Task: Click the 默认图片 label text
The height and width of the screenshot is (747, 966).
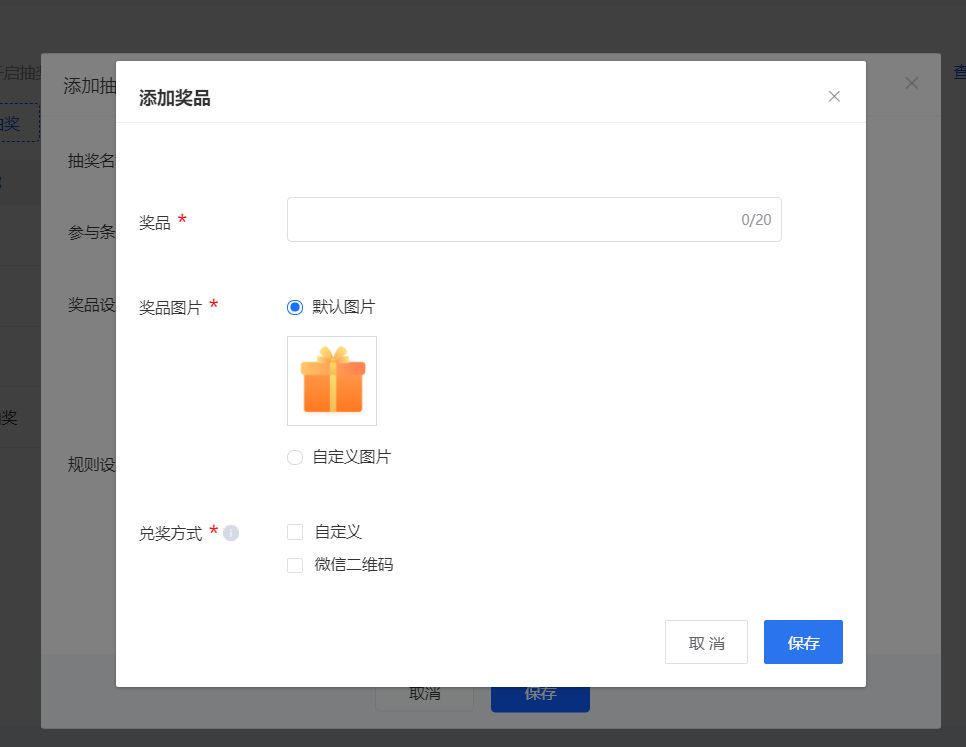Action: pyautogui.click(x=344, y=307)
